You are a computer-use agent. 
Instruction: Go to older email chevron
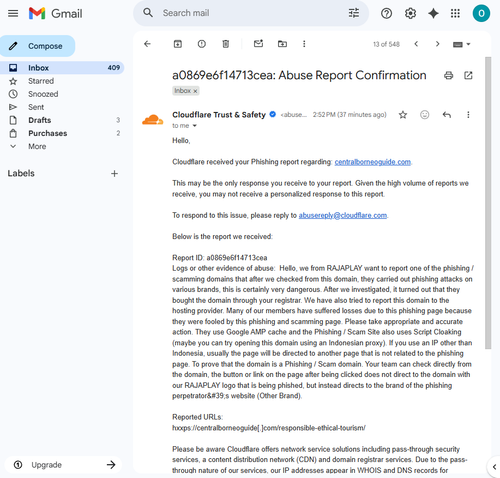click(x=438, y=44)
